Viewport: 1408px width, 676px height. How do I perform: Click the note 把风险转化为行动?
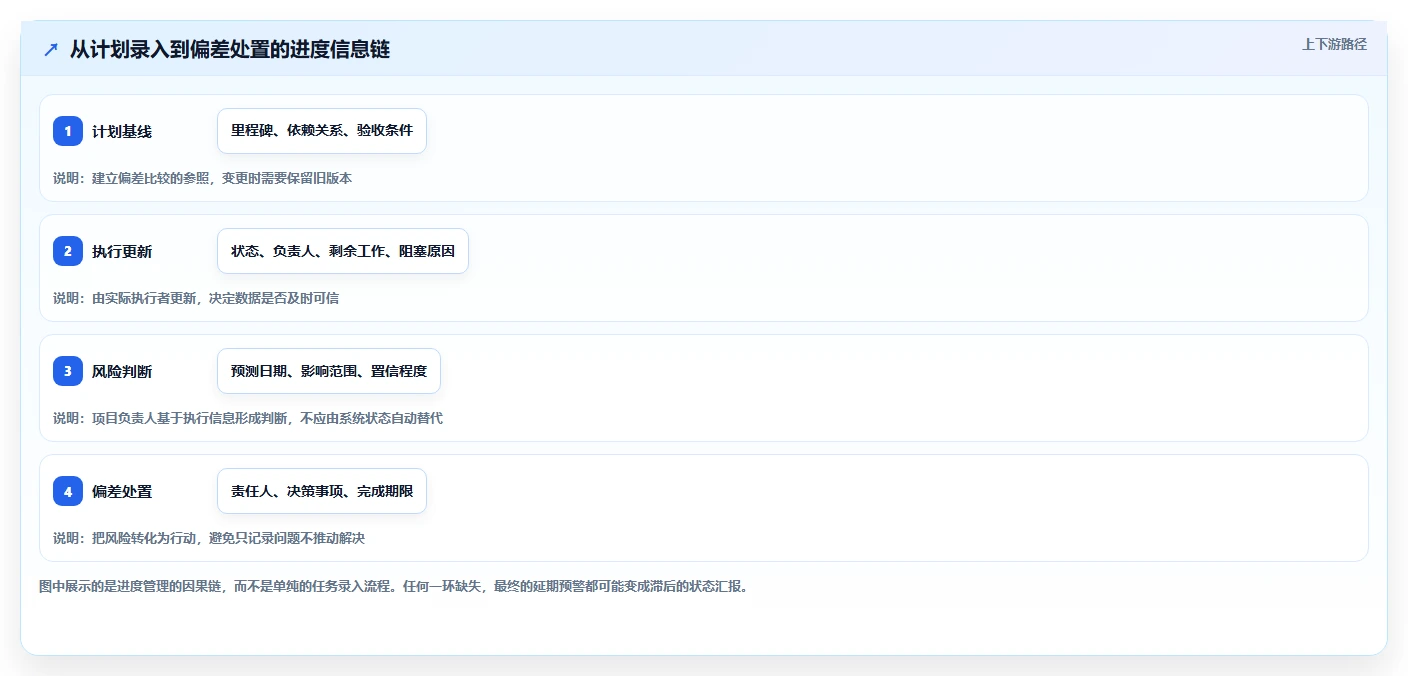(144, 538)
